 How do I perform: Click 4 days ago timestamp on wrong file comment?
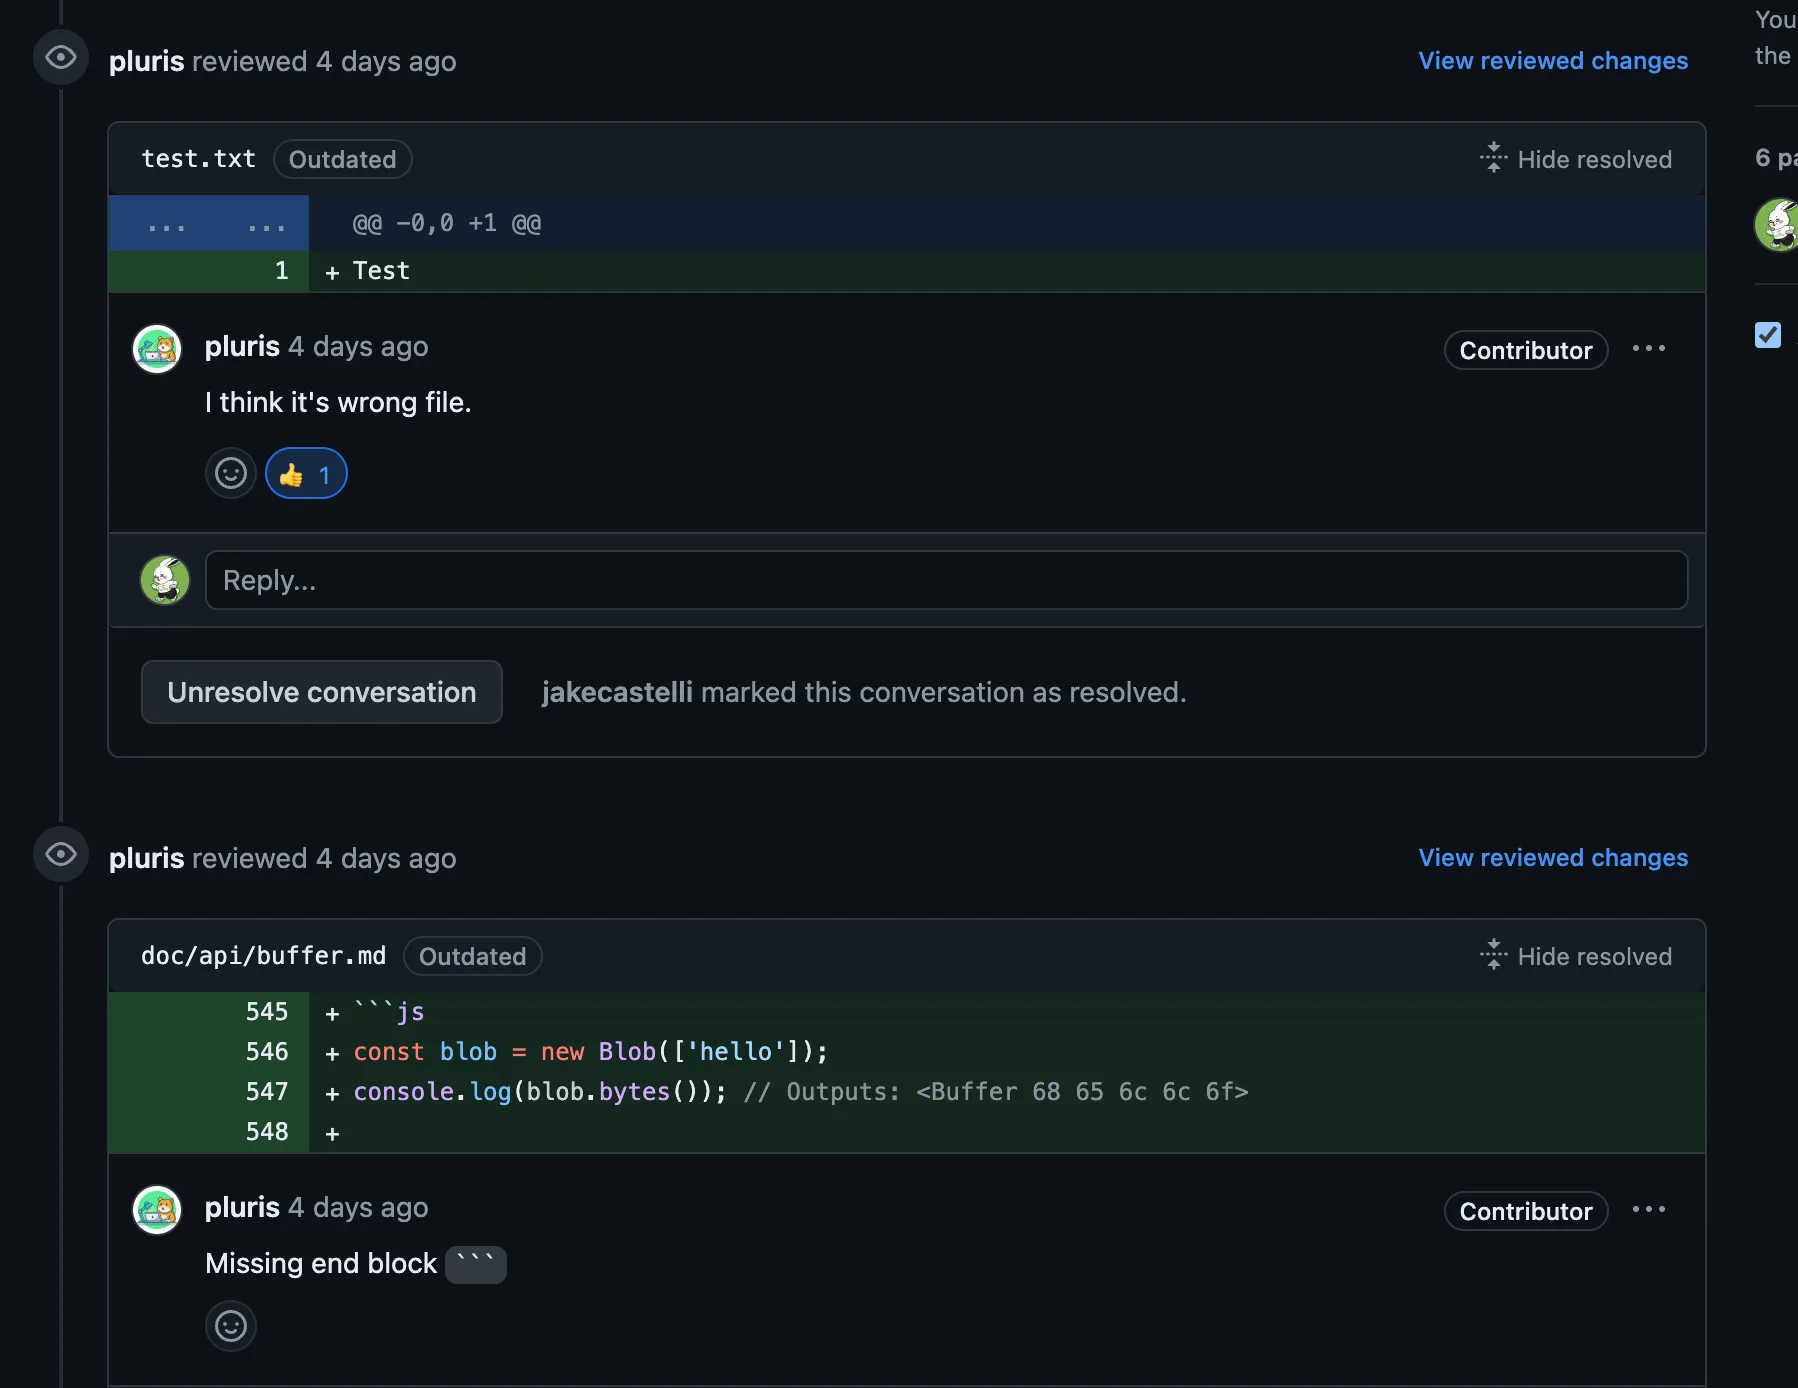[358, 346]
